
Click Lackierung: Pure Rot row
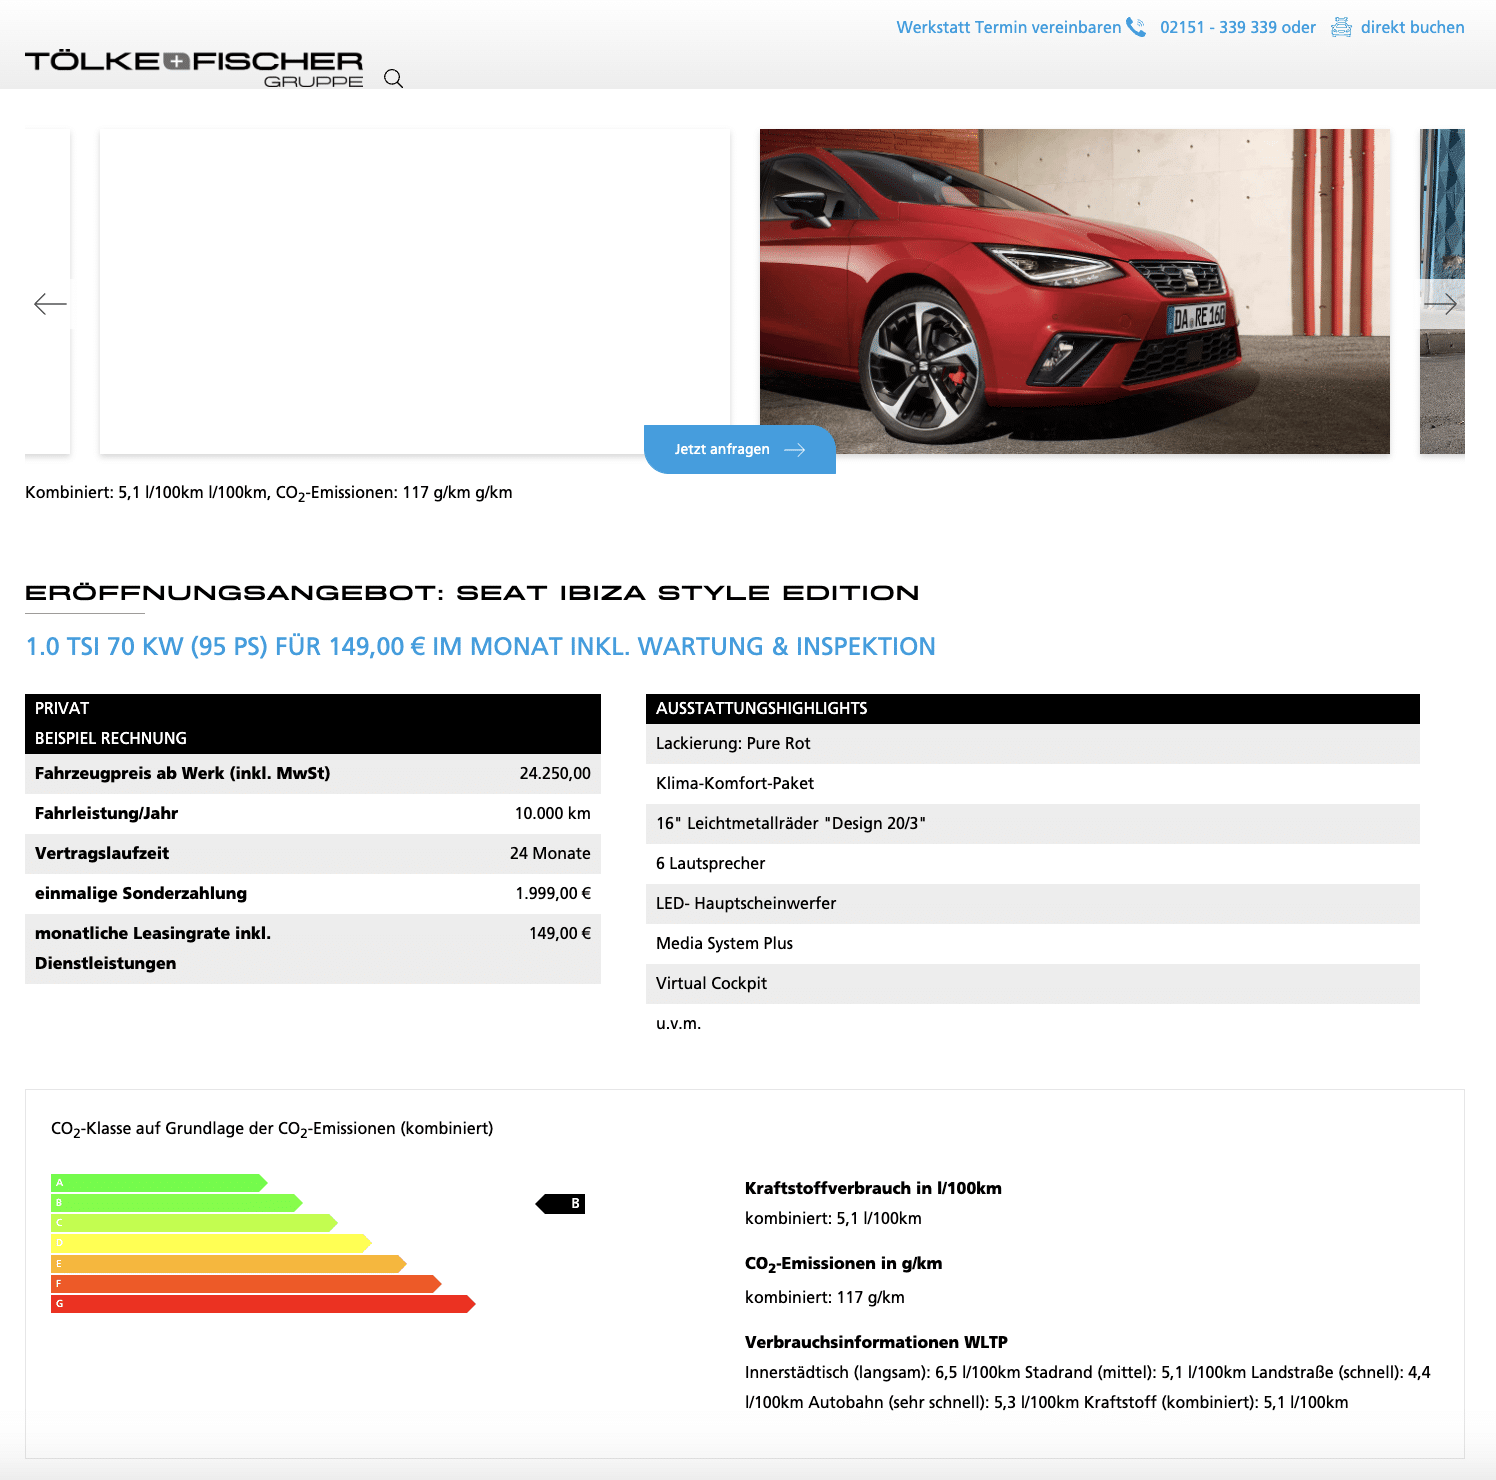point(1033,744)
